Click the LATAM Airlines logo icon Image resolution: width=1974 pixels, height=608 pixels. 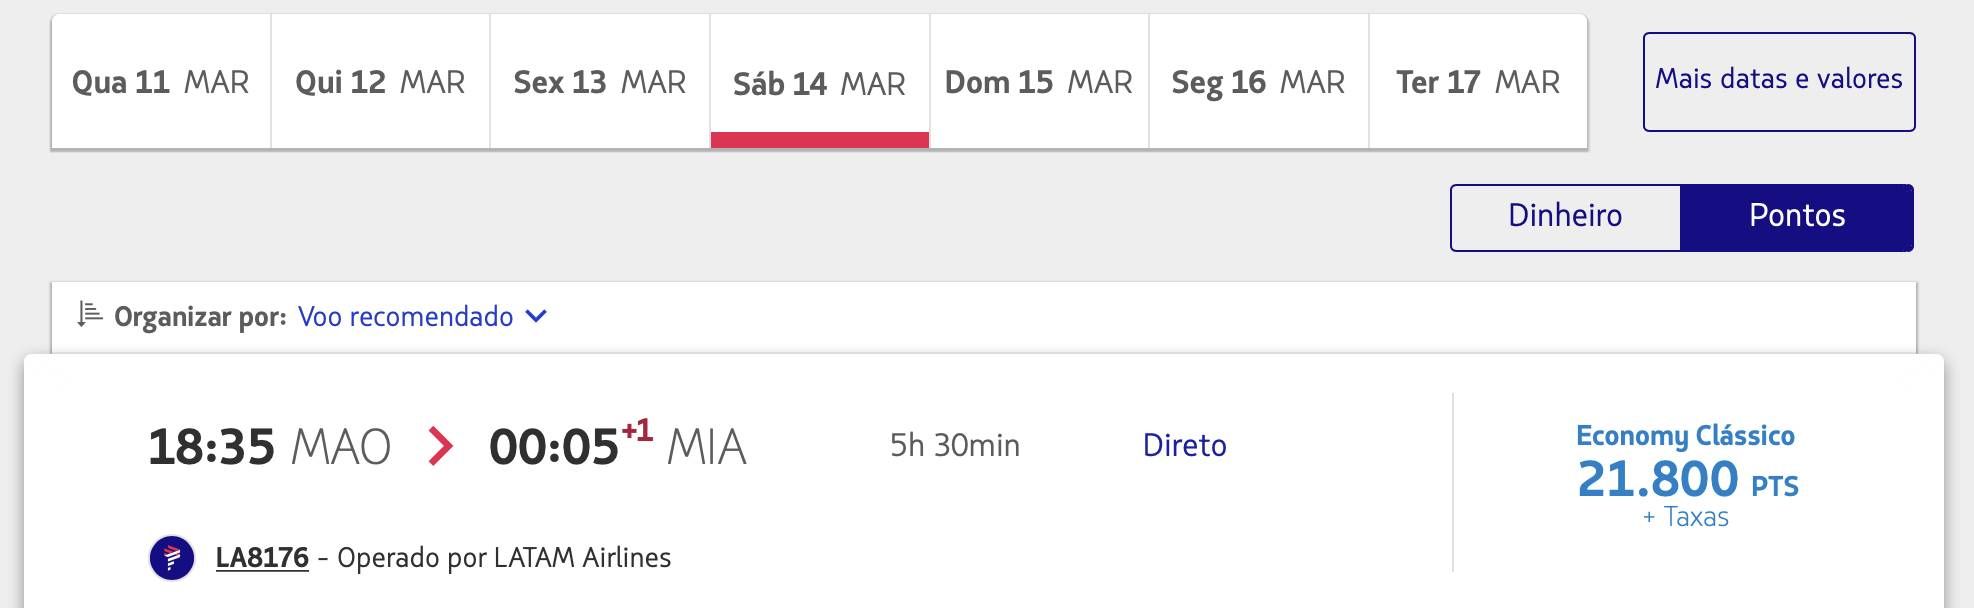172,558
